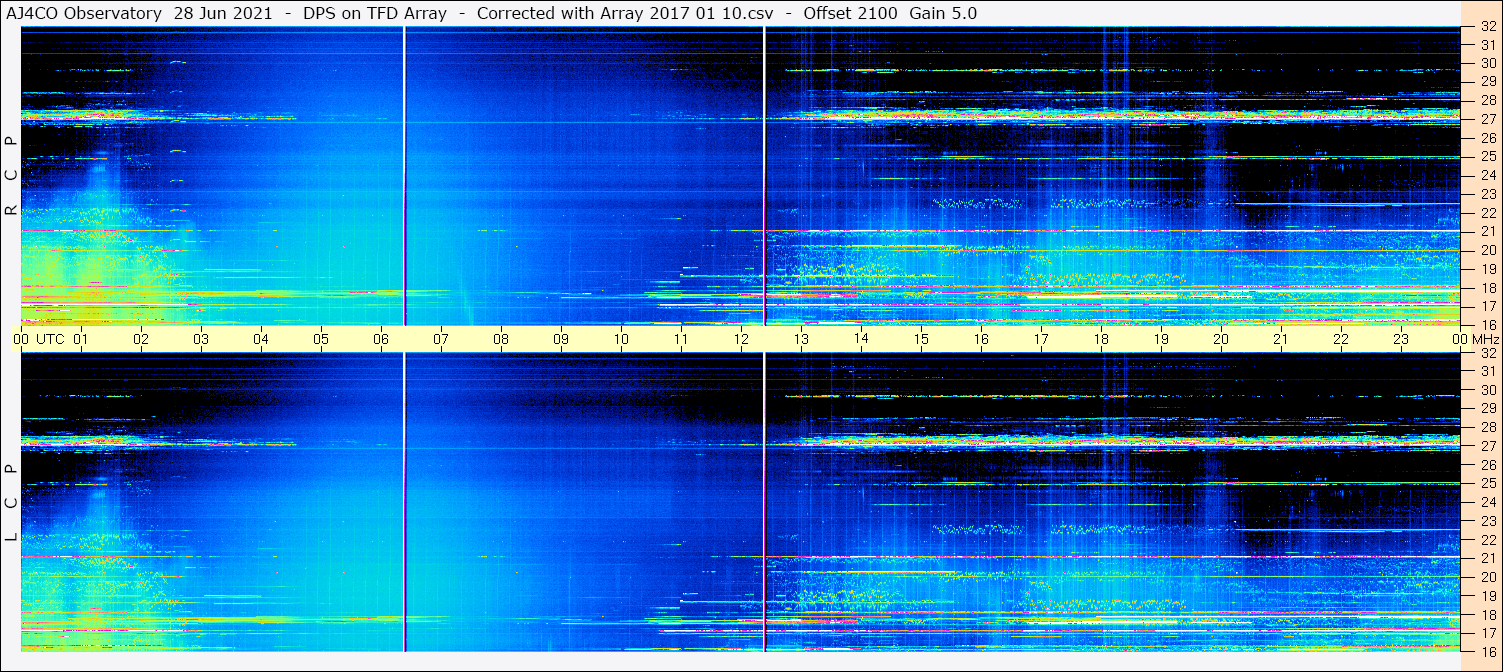
Task: Select the 18 hour tick on time axis
Action: (x=1100, y=339)
